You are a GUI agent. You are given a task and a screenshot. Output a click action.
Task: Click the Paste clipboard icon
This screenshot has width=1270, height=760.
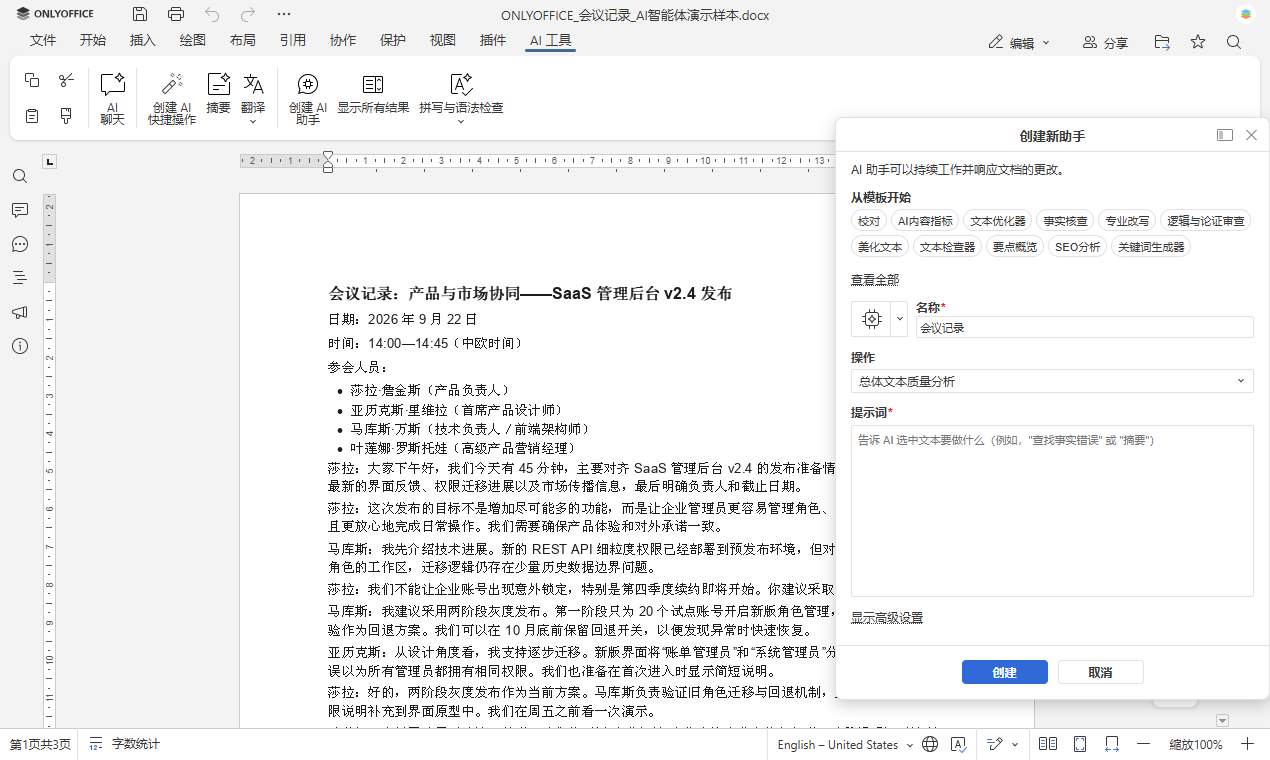click(x=32, y=116)
